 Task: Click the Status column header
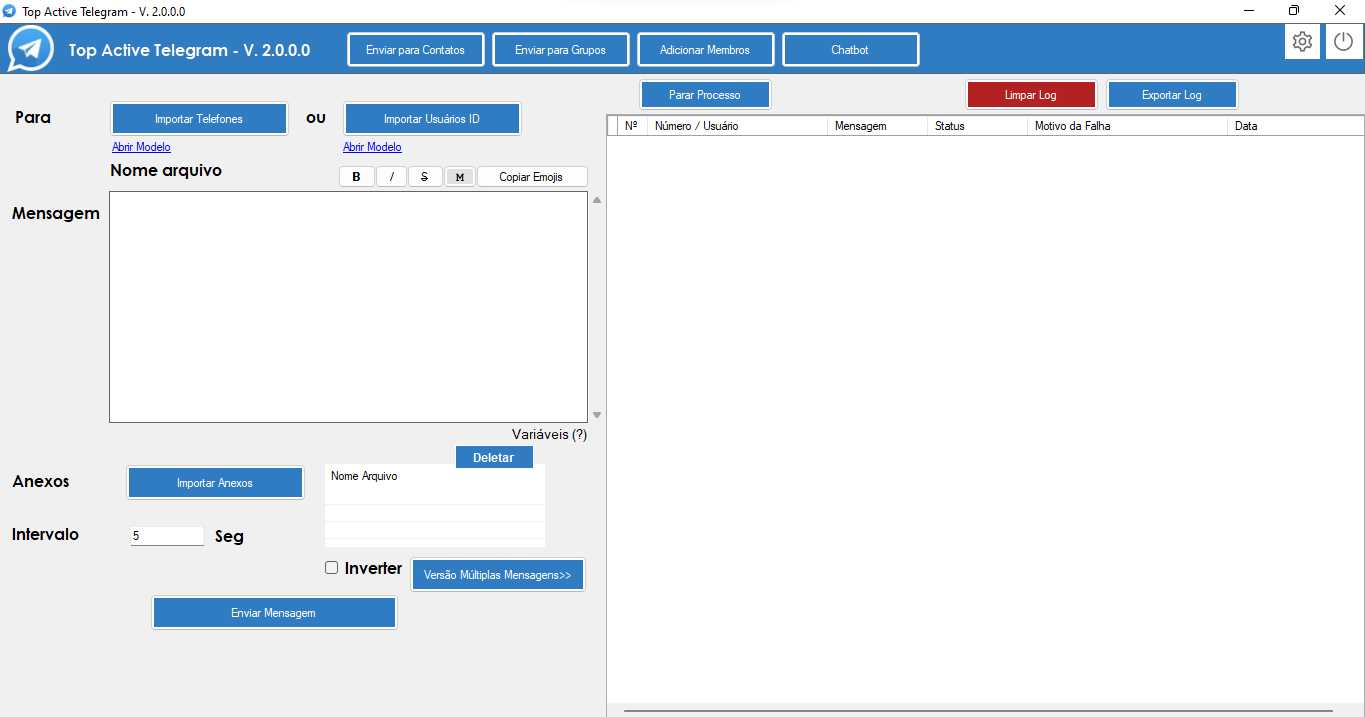977,126
